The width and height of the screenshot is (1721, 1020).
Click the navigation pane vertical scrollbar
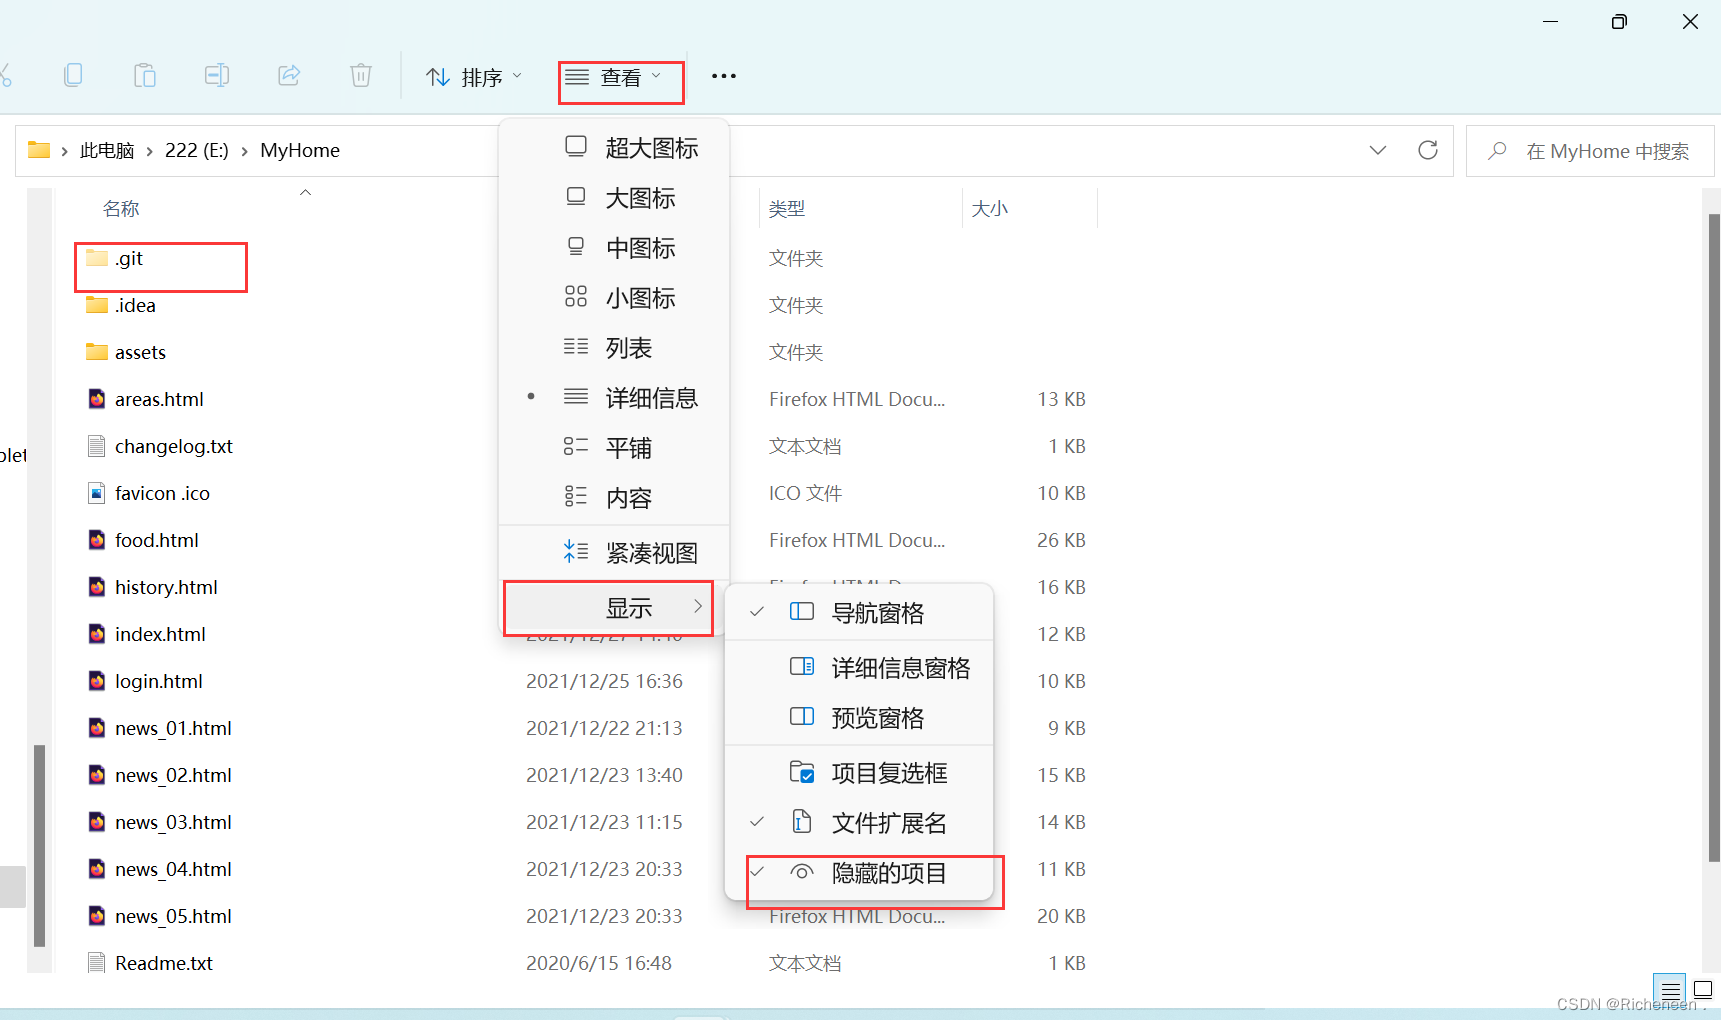coord(39,845)
